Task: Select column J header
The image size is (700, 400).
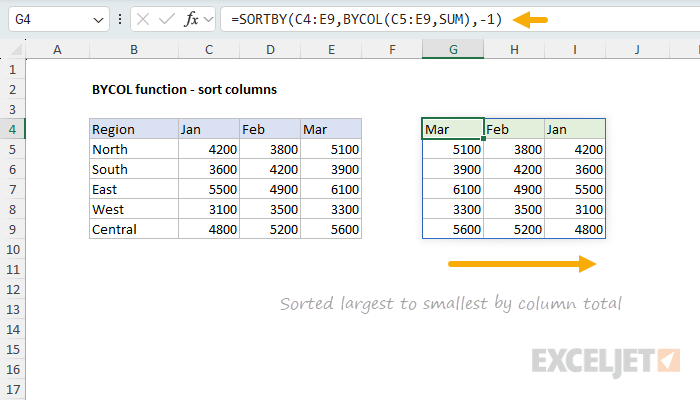Action: click(x=637, y=50)
